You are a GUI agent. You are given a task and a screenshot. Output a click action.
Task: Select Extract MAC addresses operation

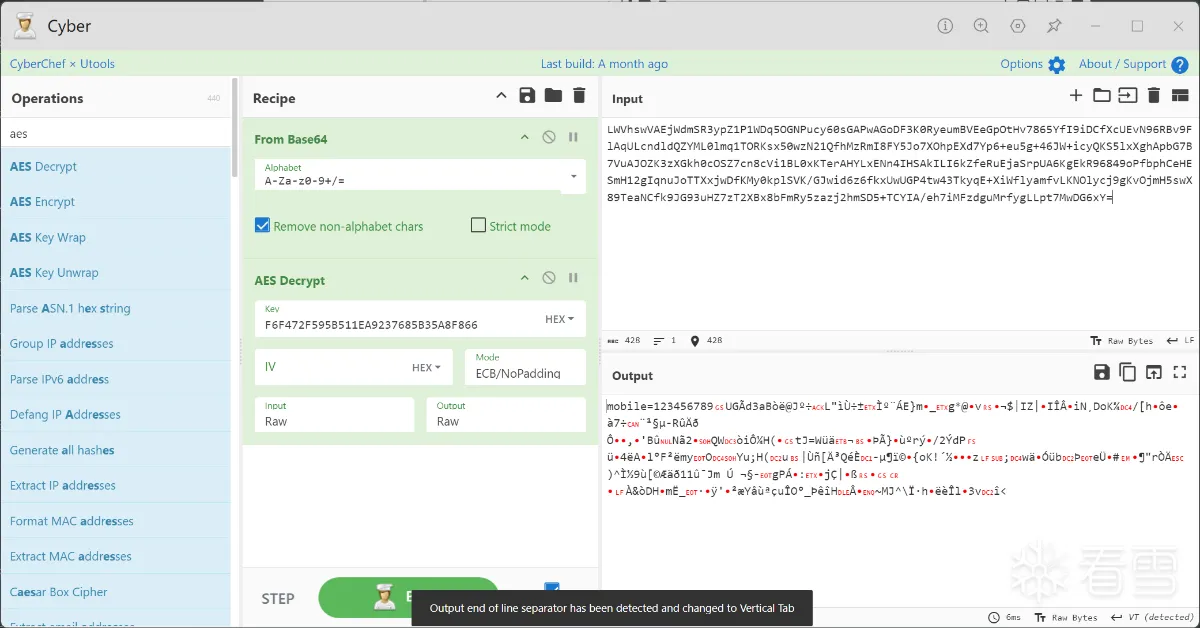115,557
